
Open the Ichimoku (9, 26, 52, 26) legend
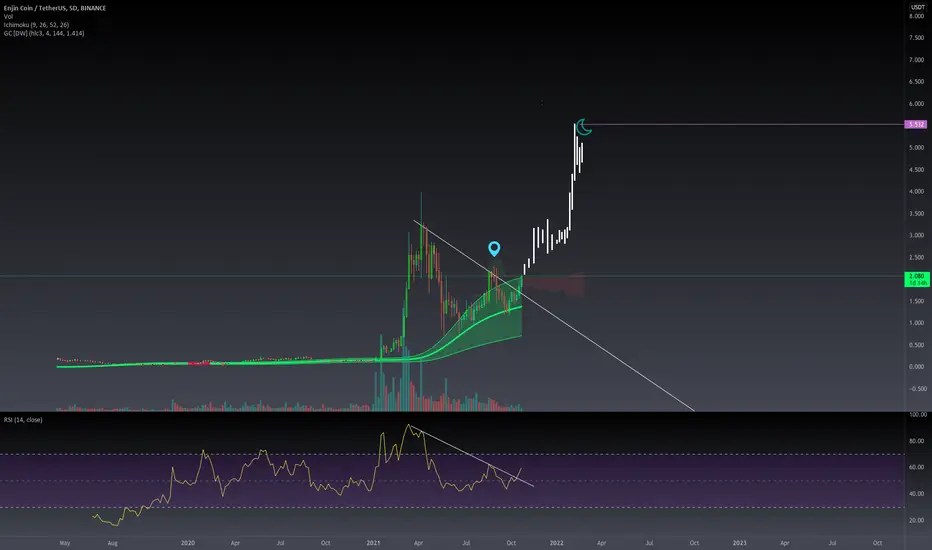[x=36, y=25]
